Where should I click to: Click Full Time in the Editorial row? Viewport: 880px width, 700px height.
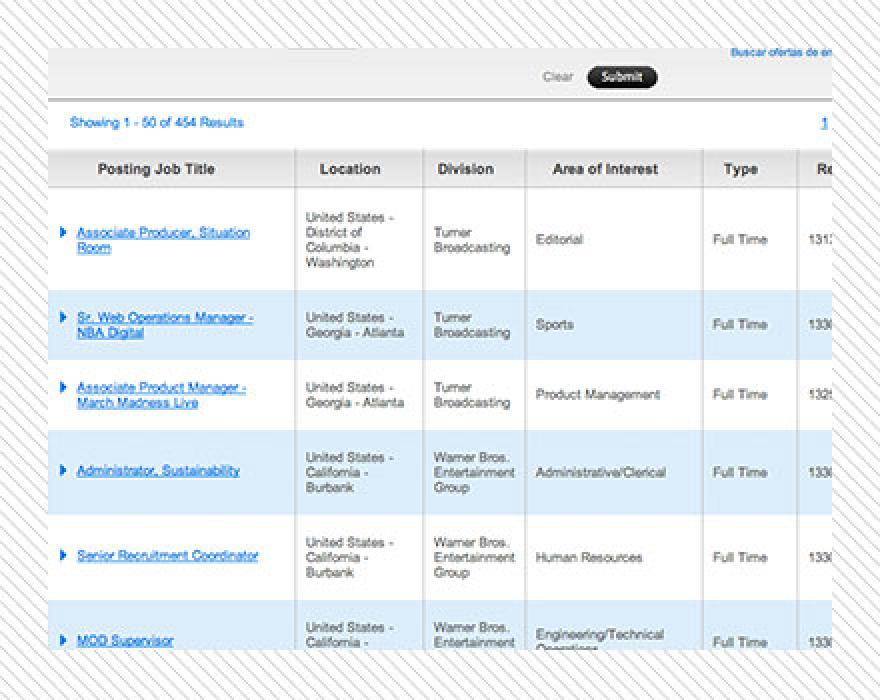click(740, 240)
